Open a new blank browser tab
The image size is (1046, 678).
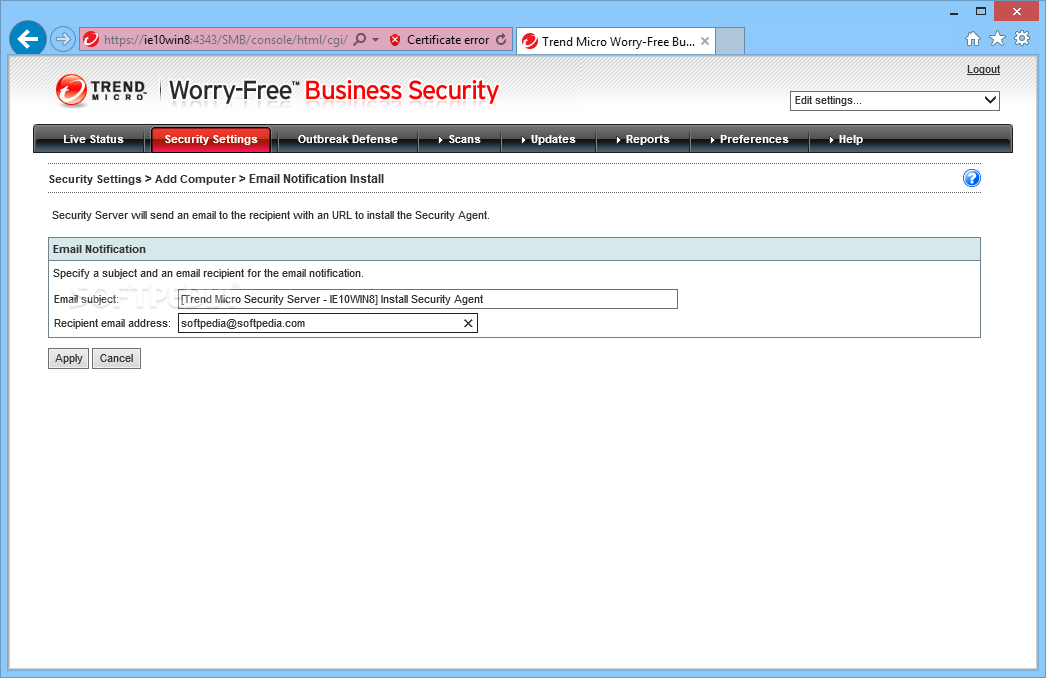(x=730, y=41)
